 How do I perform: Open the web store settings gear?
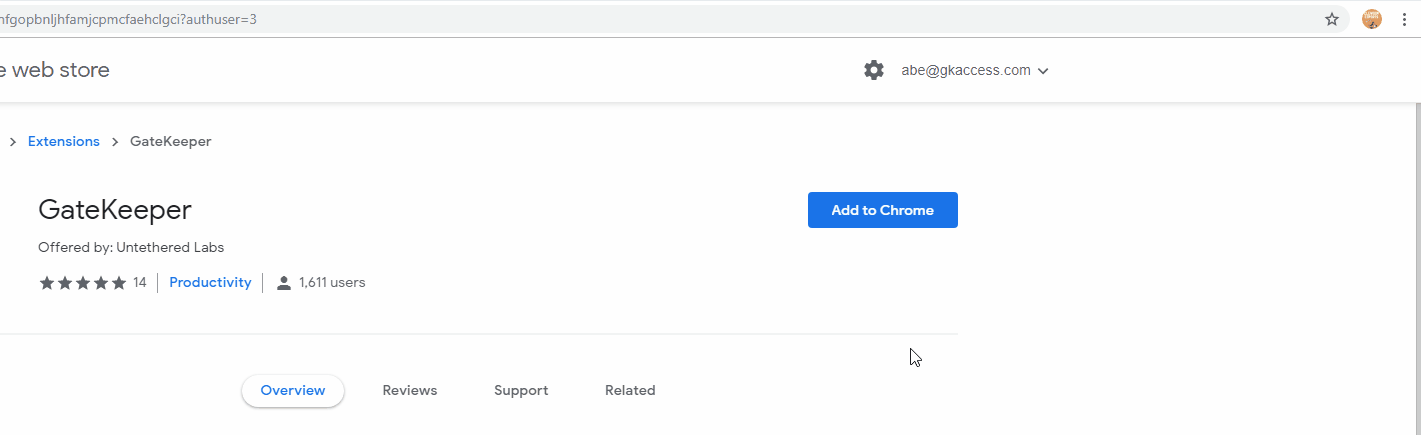point(874,70)
